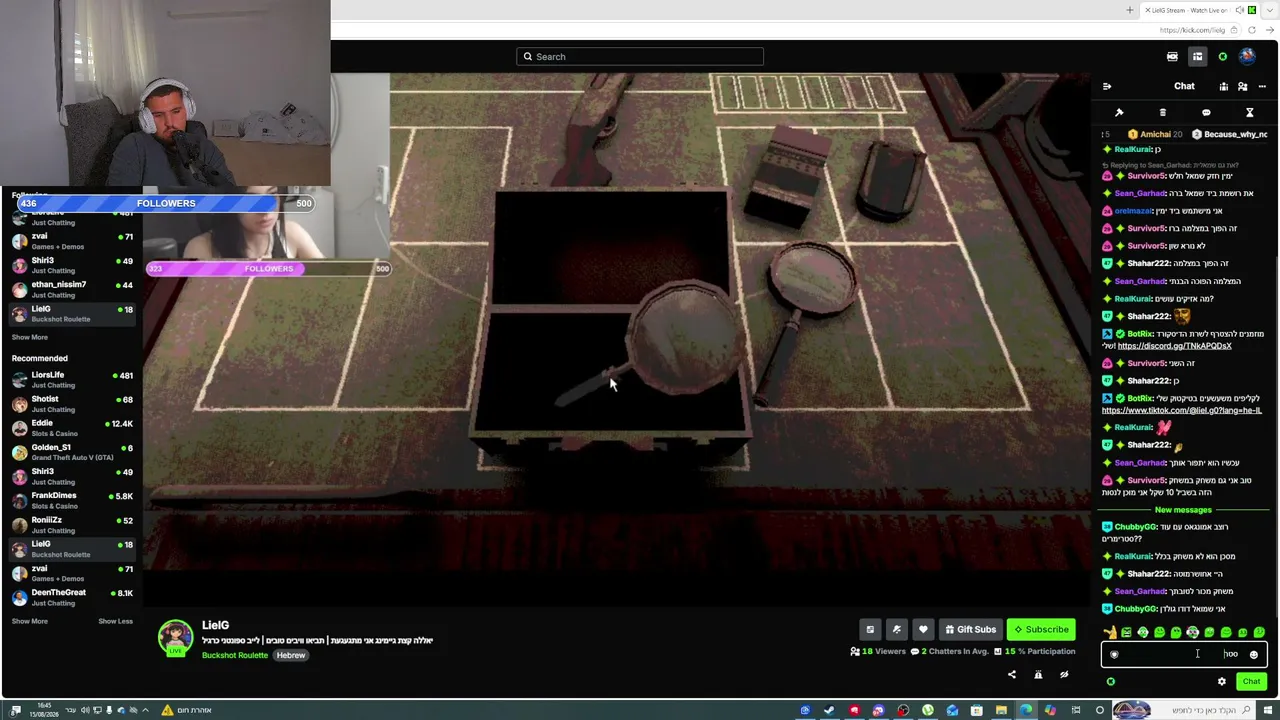The width and height of the screenshot is (1280, 720).
Task: Click the Because_why_nc leaderboard entry
Action: (x=1230, y=134)
